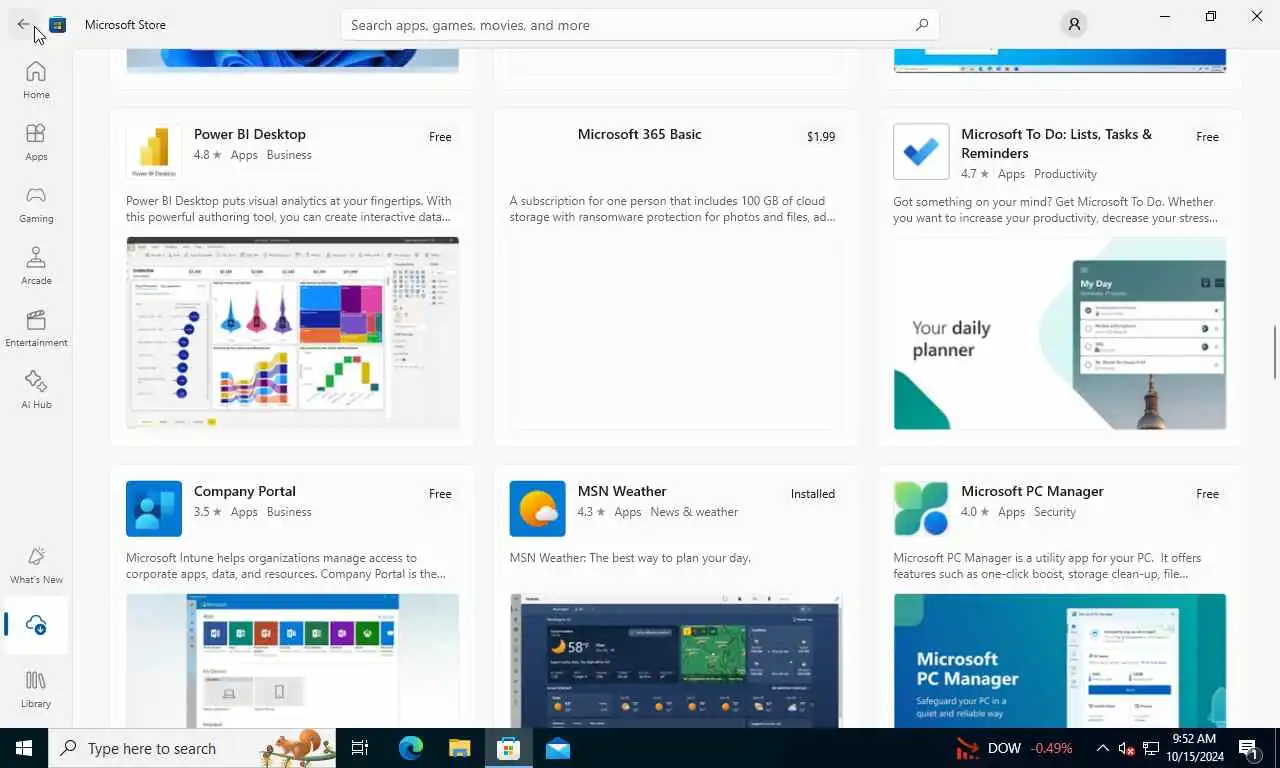Open the user profile account icon

pyautogui.click(x=1074, y=24)
